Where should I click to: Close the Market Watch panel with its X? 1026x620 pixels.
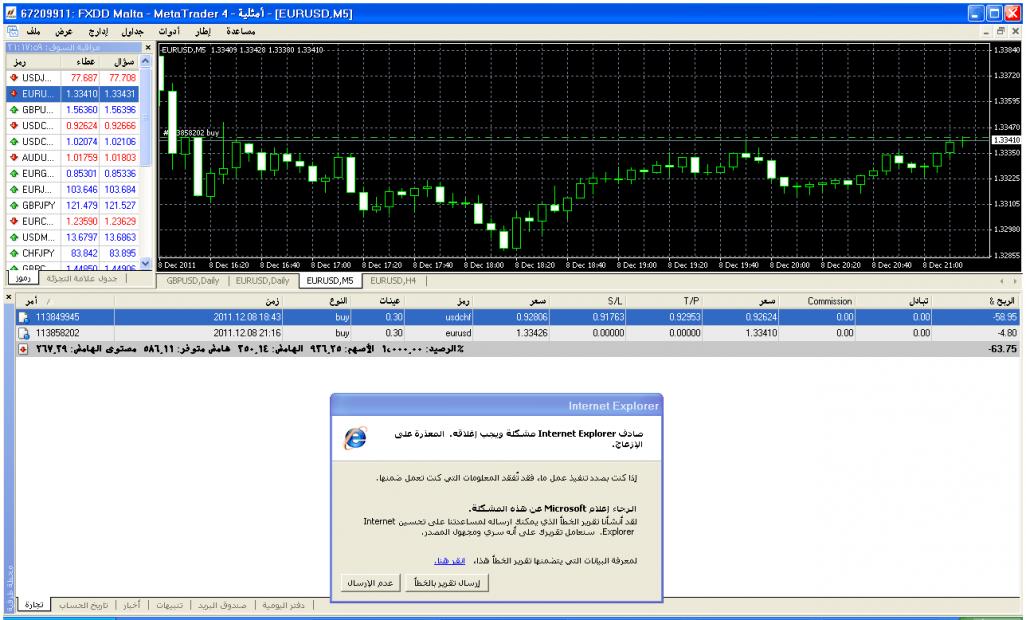pyautogui.click(x=149, y=47)
